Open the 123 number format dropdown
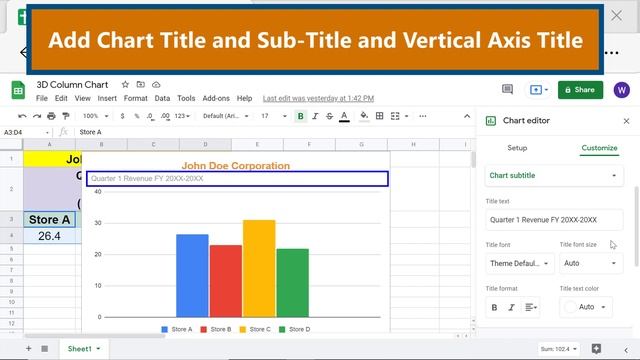 pos(182,116)
